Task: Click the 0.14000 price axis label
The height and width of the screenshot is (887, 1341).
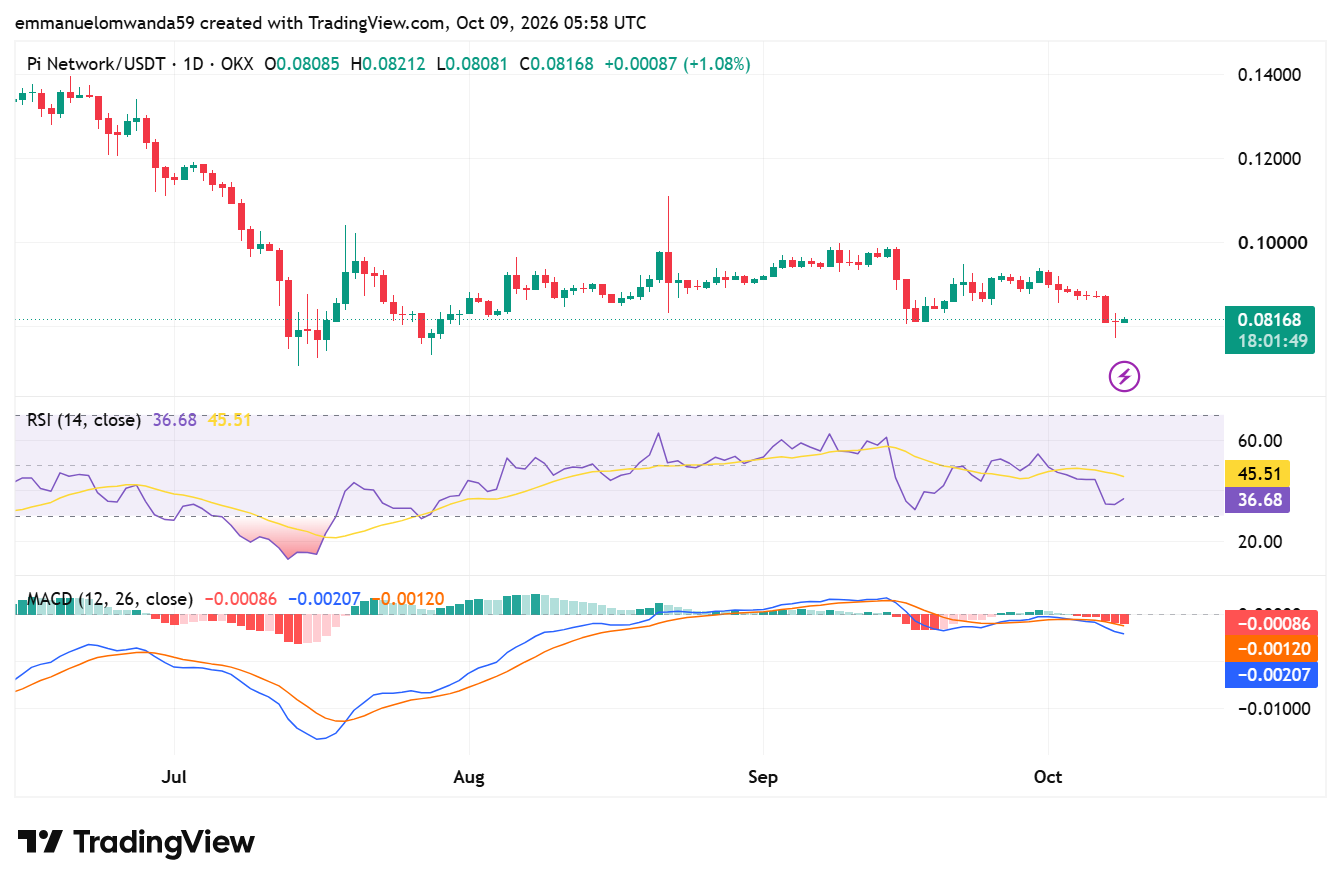Action: [1268, 75]
